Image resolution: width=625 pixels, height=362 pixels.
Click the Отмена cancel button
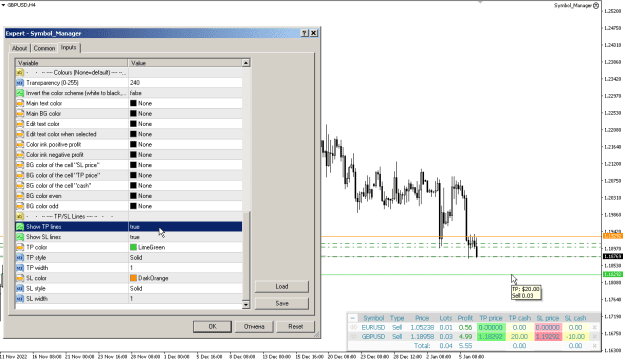pyautogui.click(x=254, y=327)
